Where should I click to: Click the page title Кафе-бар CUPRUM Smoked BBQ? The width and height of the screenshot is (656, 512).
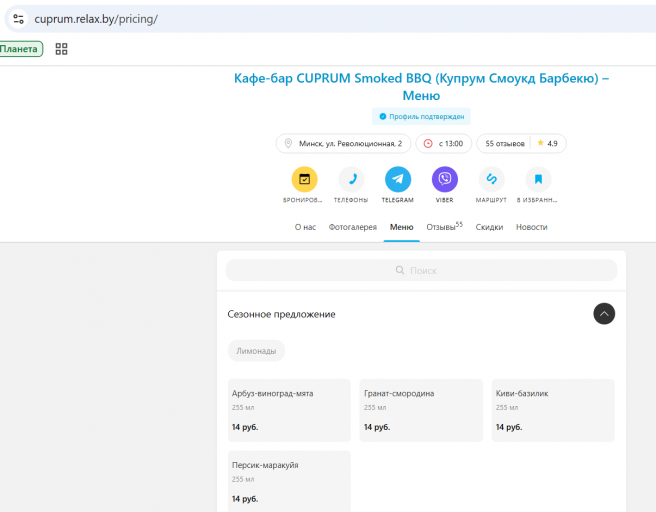coord(421,87)
